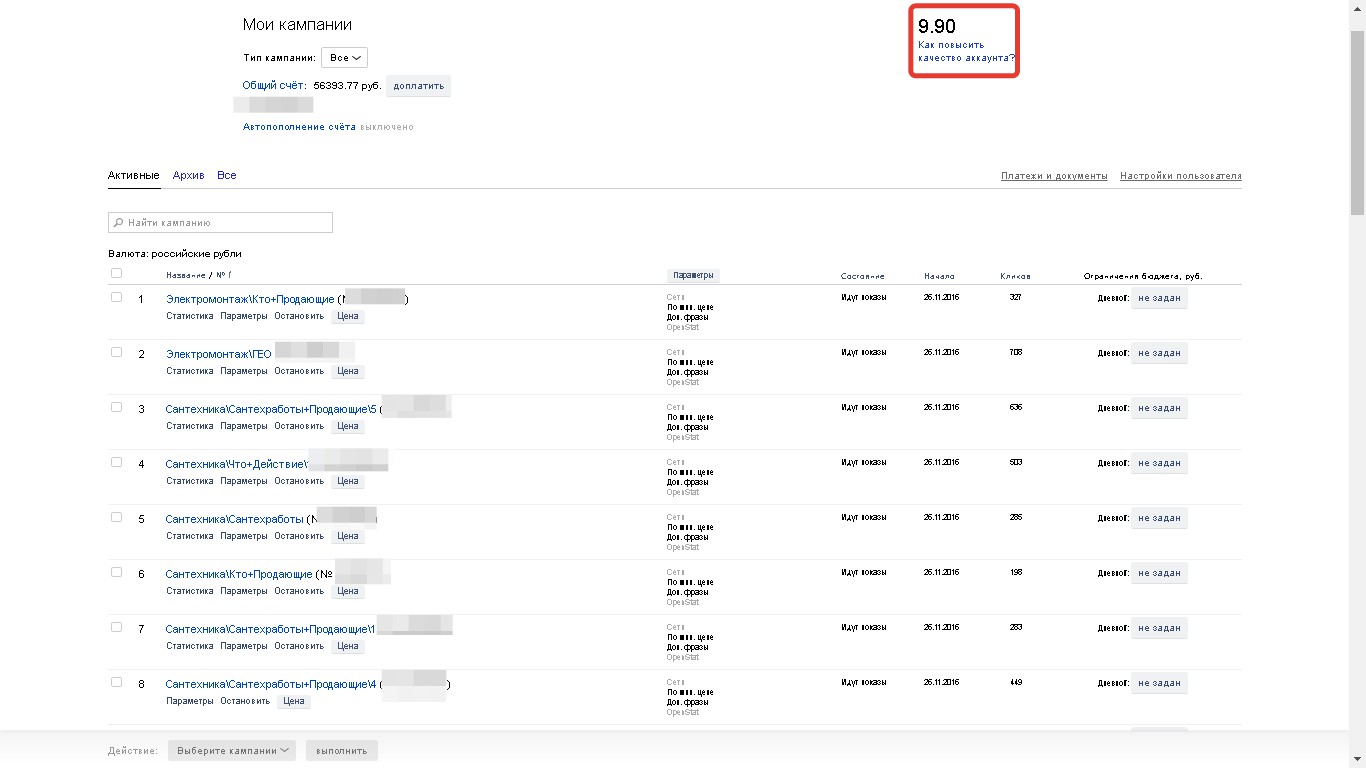Open "Параметры" under campaign 2 Электромонтаж\ГЕО

244,371
